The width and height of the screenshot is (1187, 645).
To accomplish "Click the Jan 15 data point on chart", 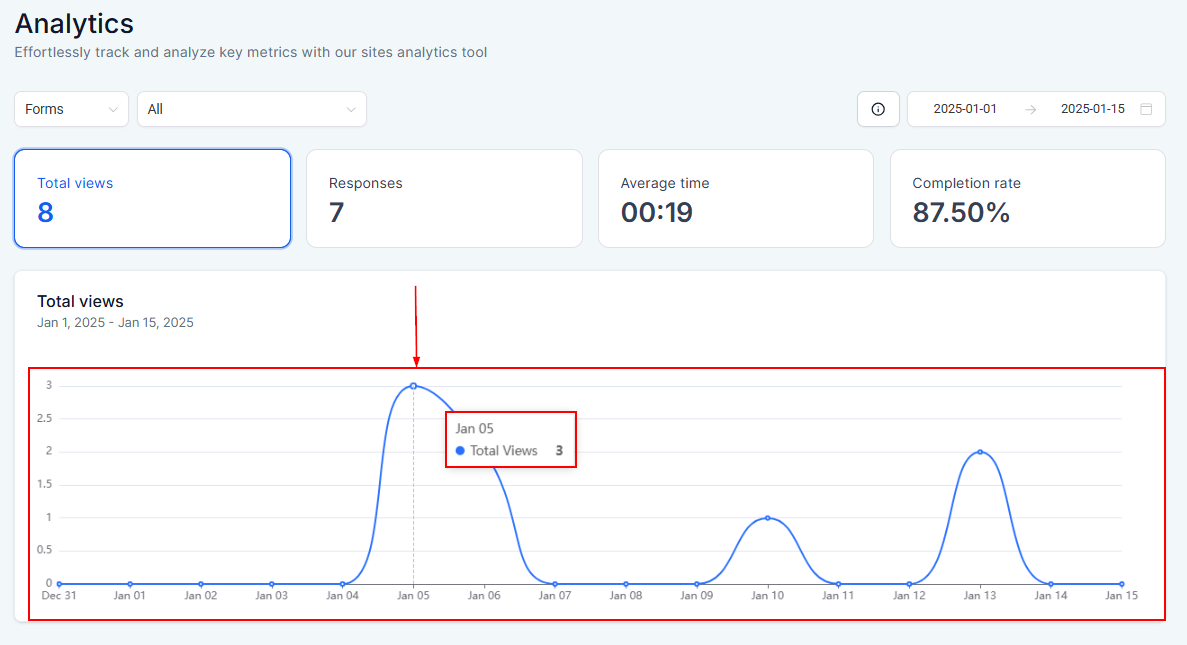I will 1122,584.
